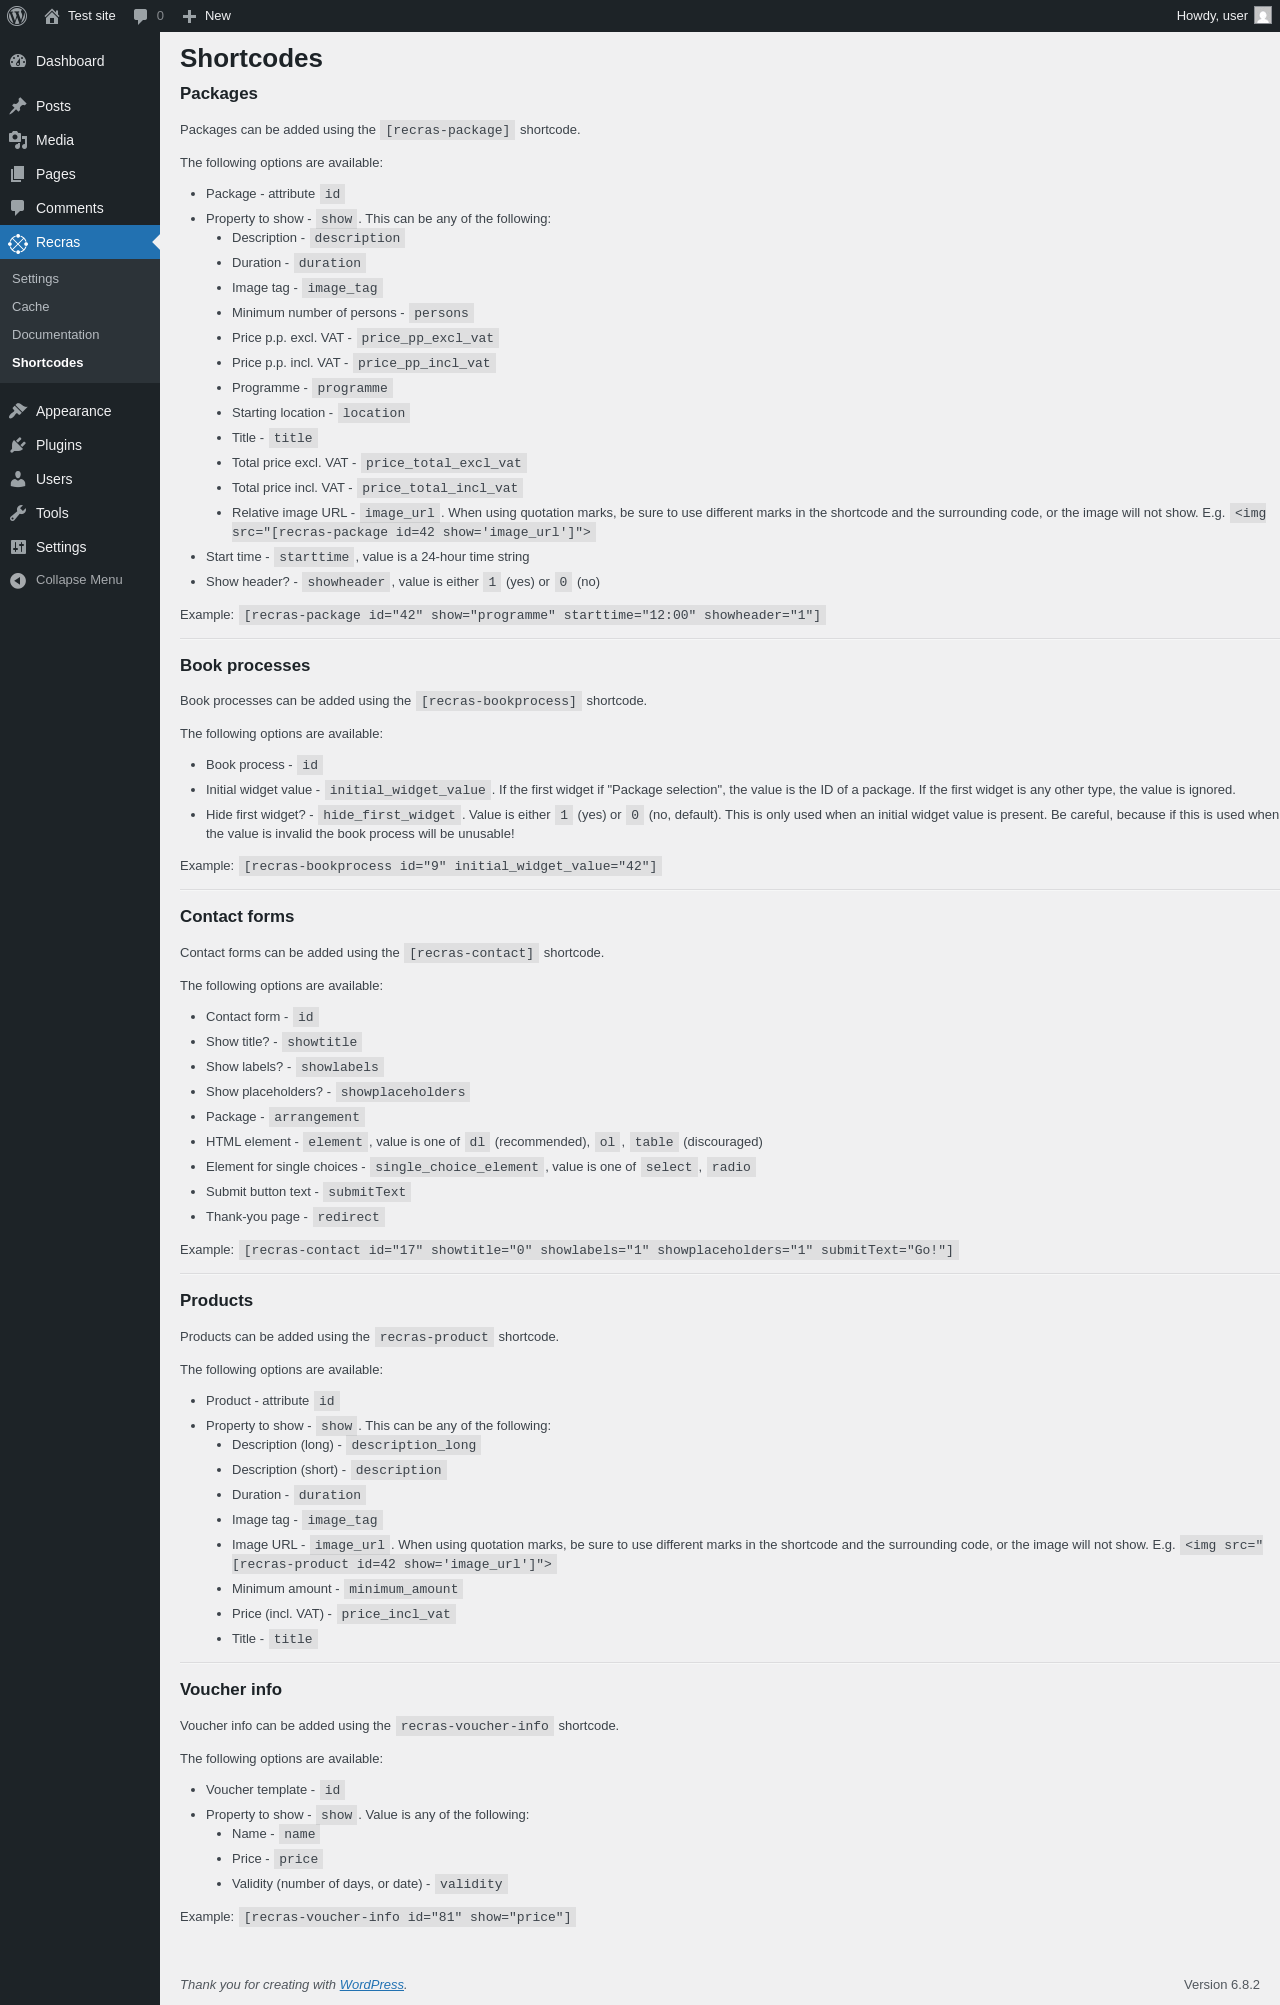Image resolution: width=1280 pixels, height=2005 pixels.
Task: Click the Tools wrench icon
Action: (18, 513)
